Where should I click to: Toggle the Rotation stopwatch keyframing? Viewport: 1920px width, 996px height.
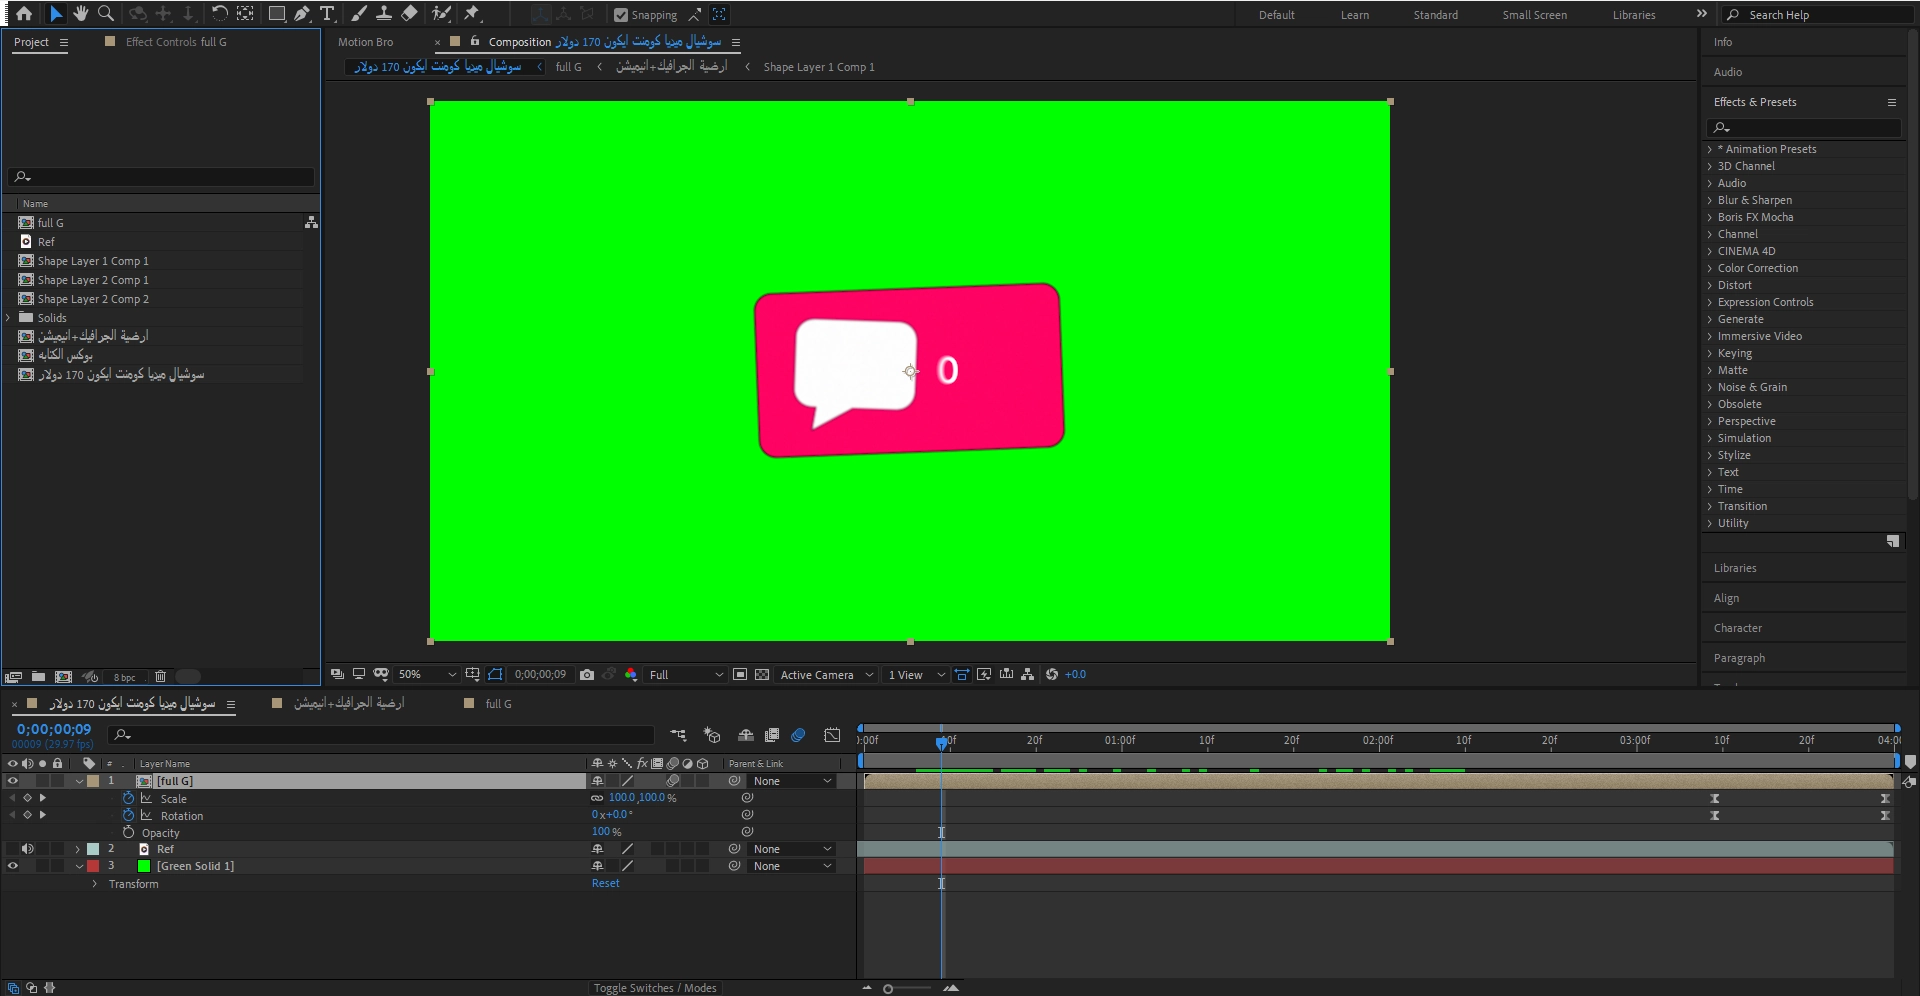tap(128, 815)
